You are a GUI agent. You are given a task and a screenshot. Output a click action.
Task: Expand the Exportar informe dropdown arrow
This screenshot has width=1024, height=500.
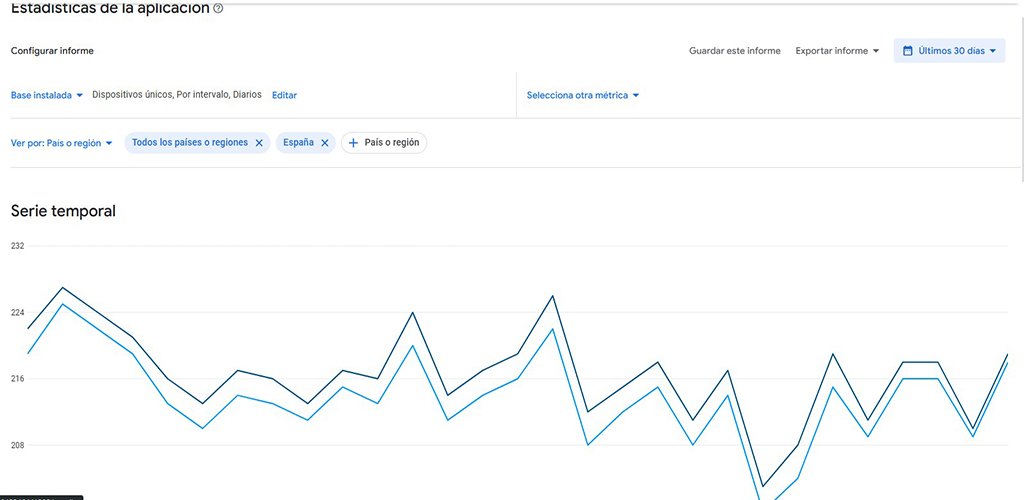click(876, 51)
